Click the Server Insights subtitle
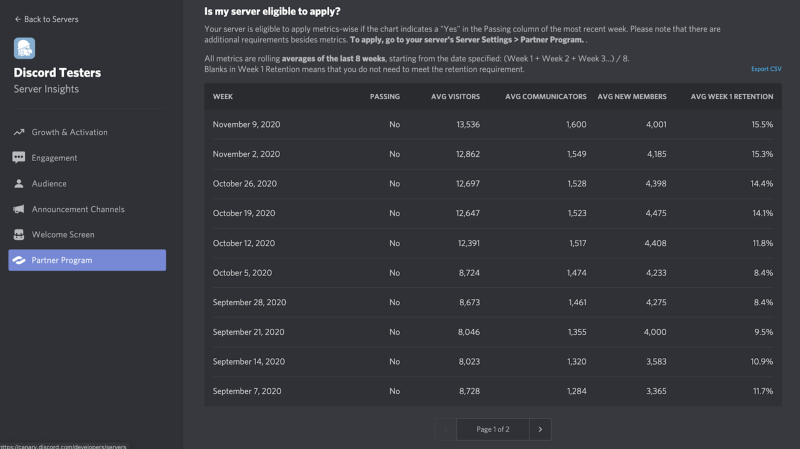Viewport: 800px width, 449px height. tap(46, 89)
